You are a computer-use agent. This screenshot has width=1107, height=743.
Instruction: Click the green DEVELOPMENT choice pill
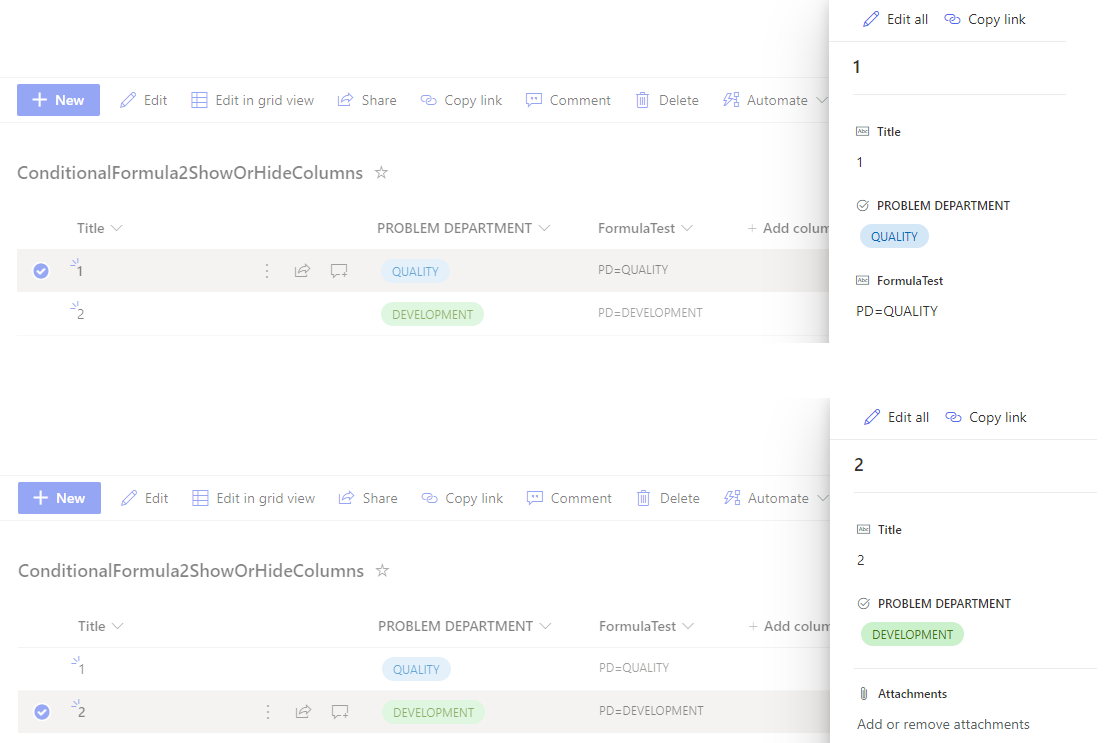tap(912, 634)
